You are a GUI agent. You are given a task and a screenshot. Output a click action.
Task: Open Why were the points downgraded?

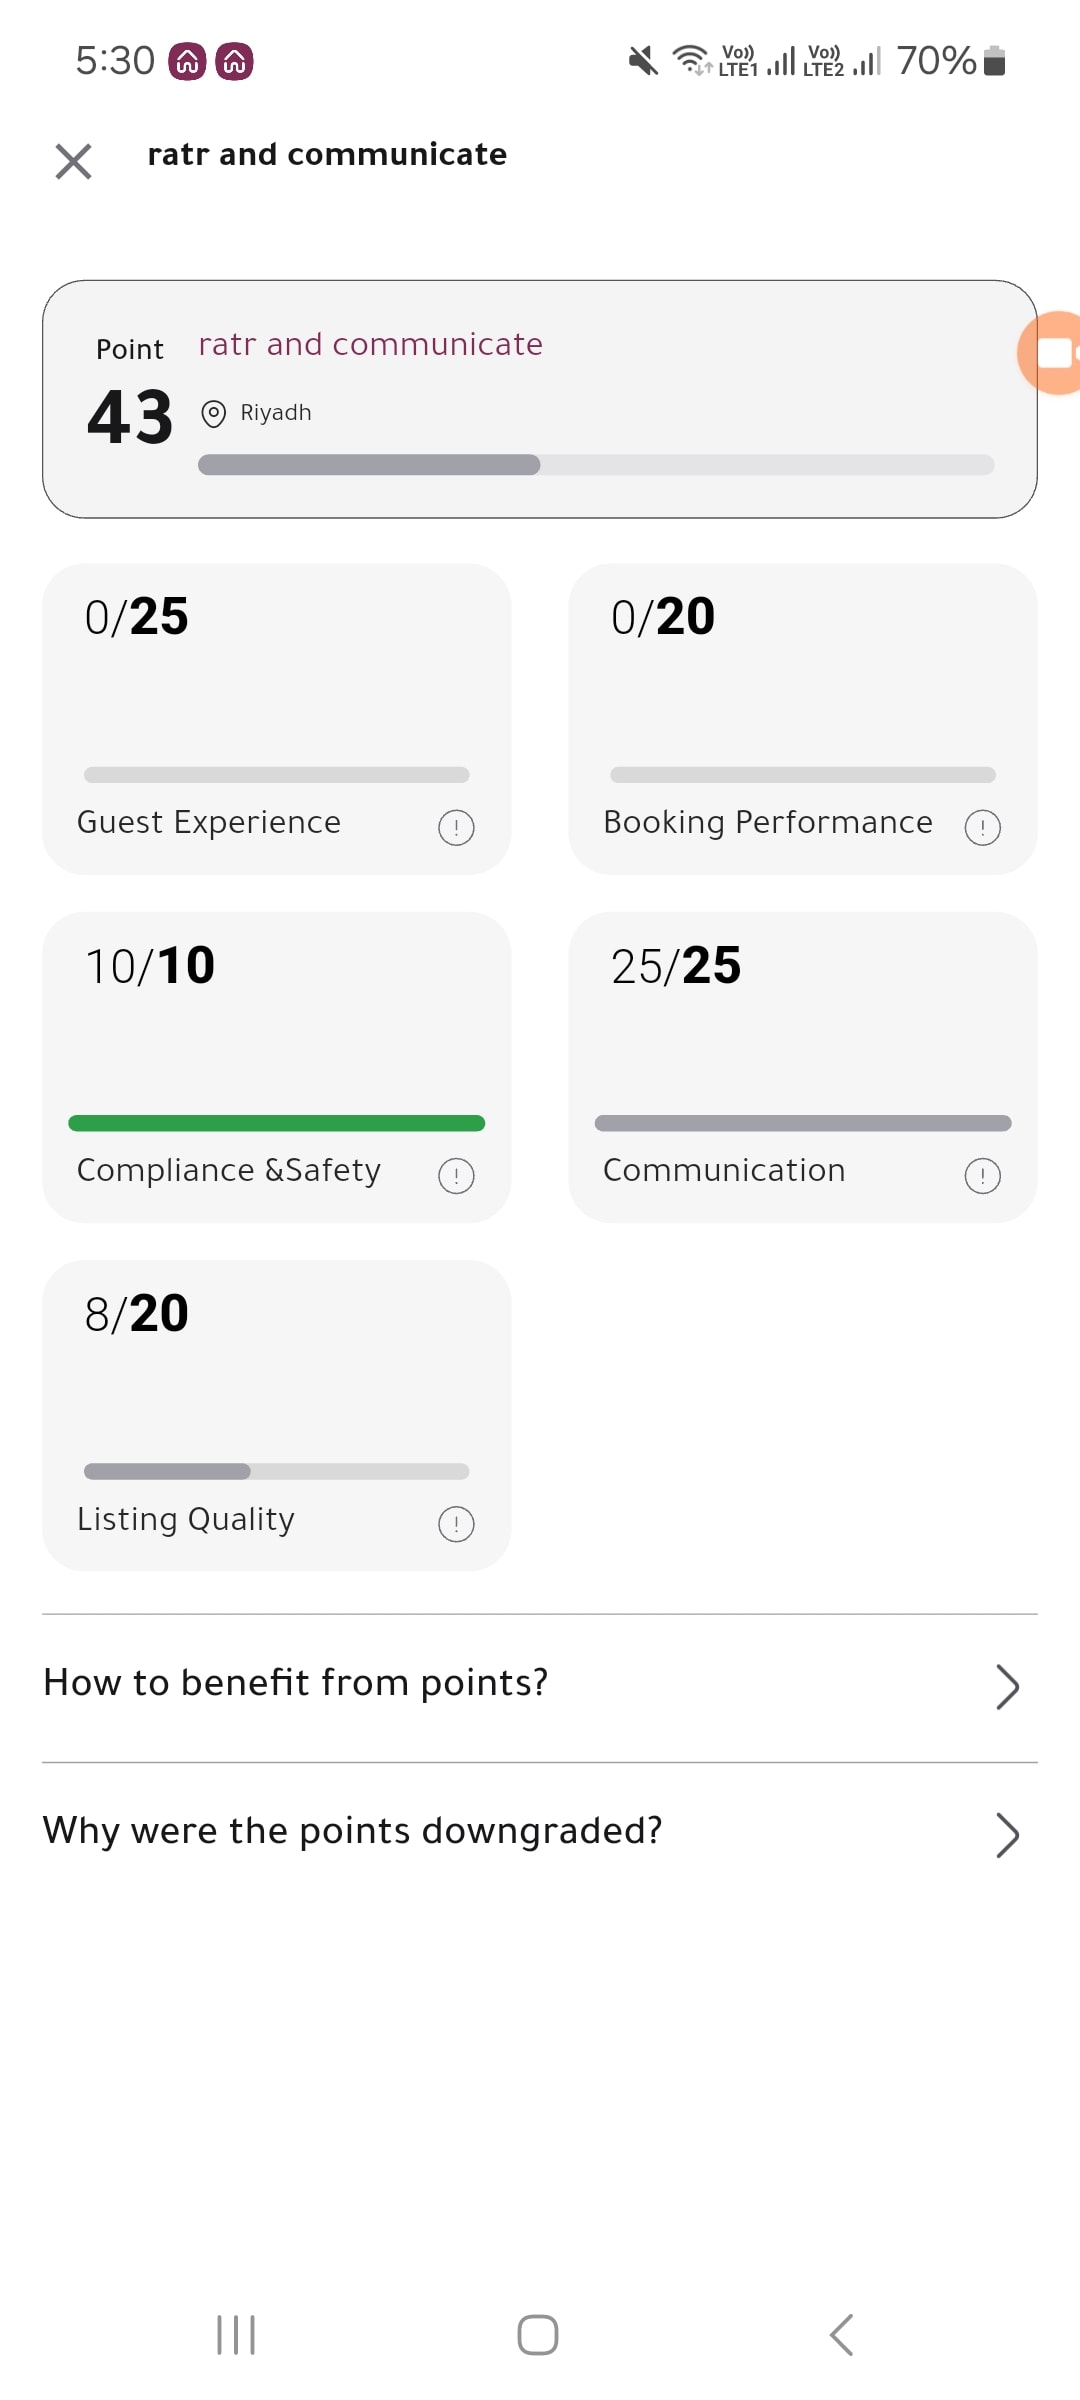pos(540,1835)
